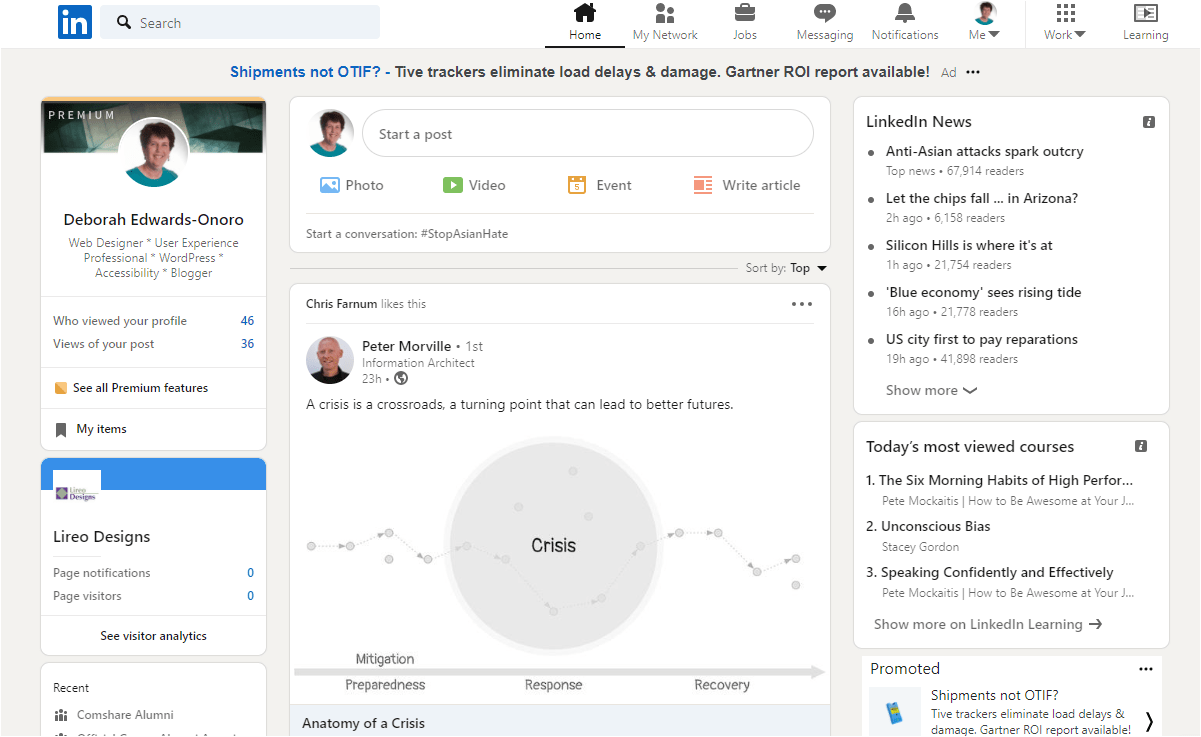Open Views of your post

click(x=154, y=344)
